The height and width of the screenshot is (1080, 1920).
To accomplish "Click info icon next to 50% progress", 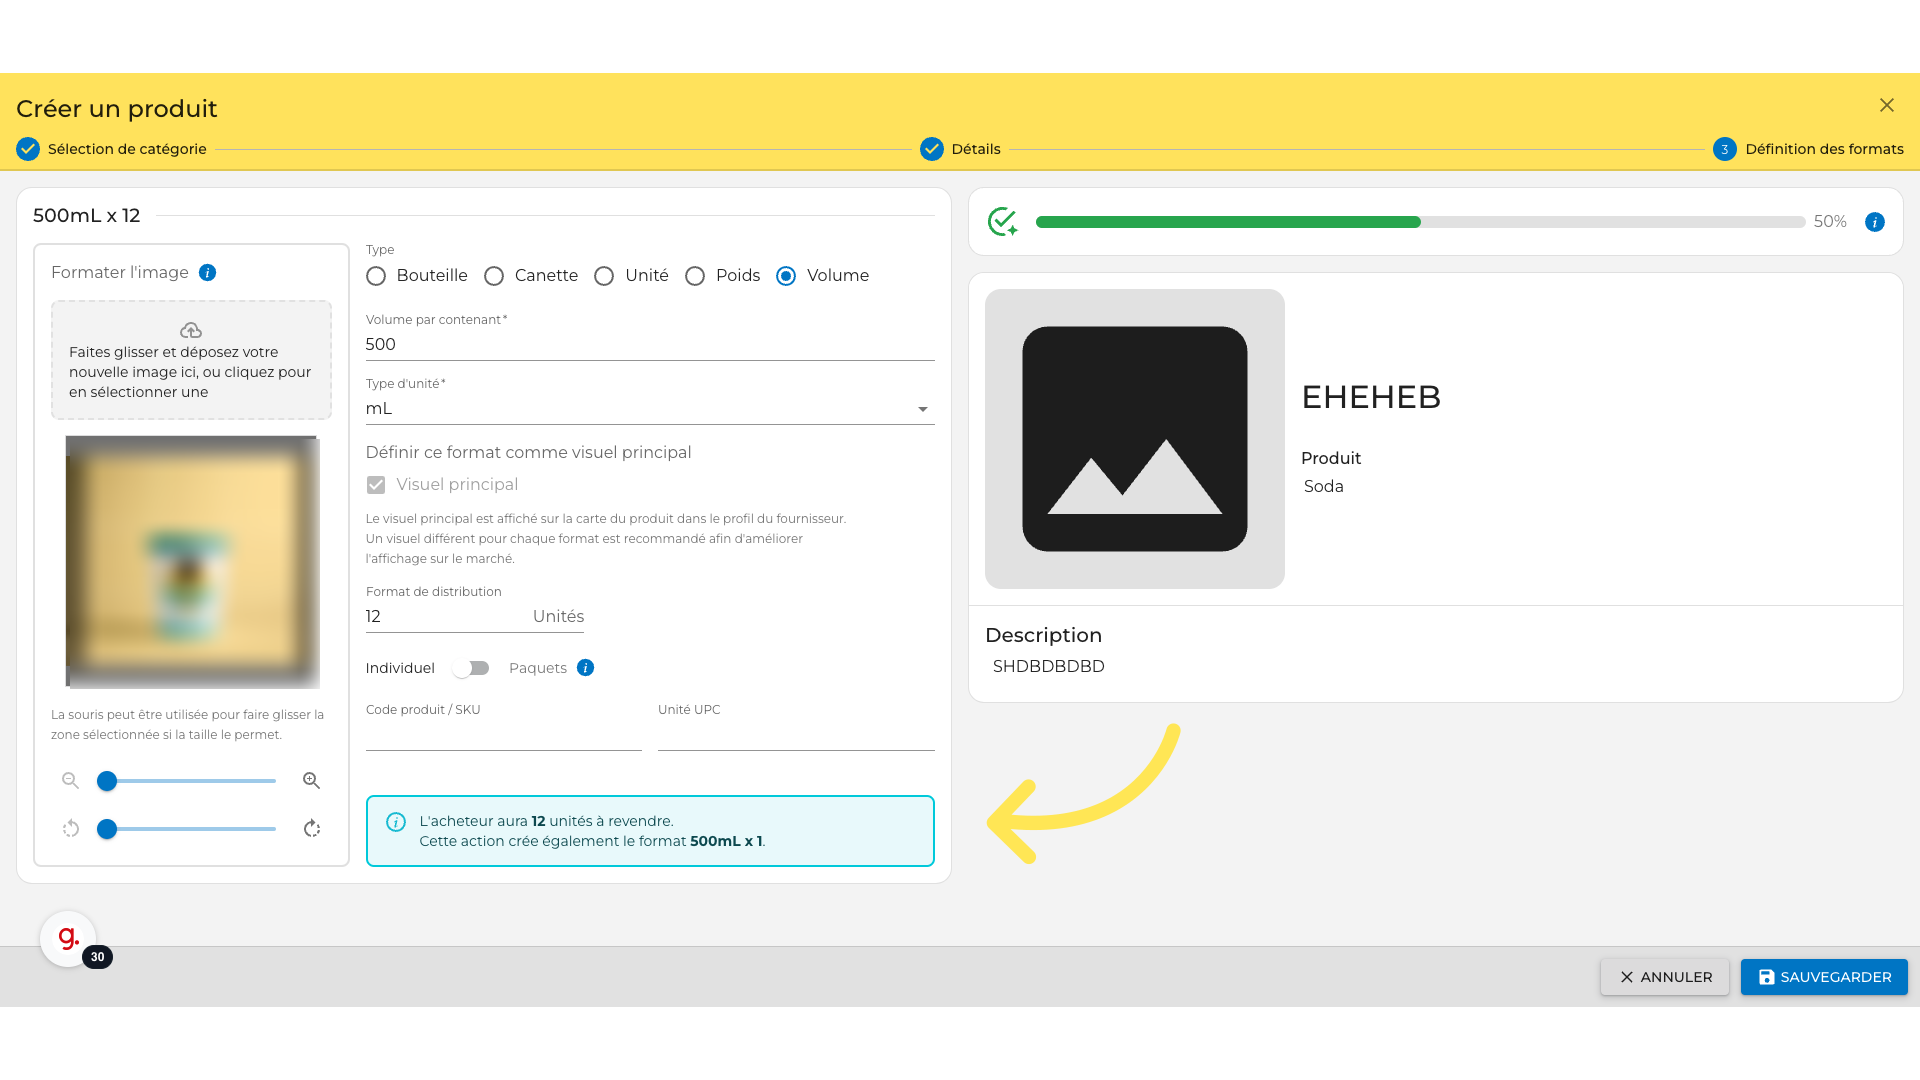I will click(1875, 222).
